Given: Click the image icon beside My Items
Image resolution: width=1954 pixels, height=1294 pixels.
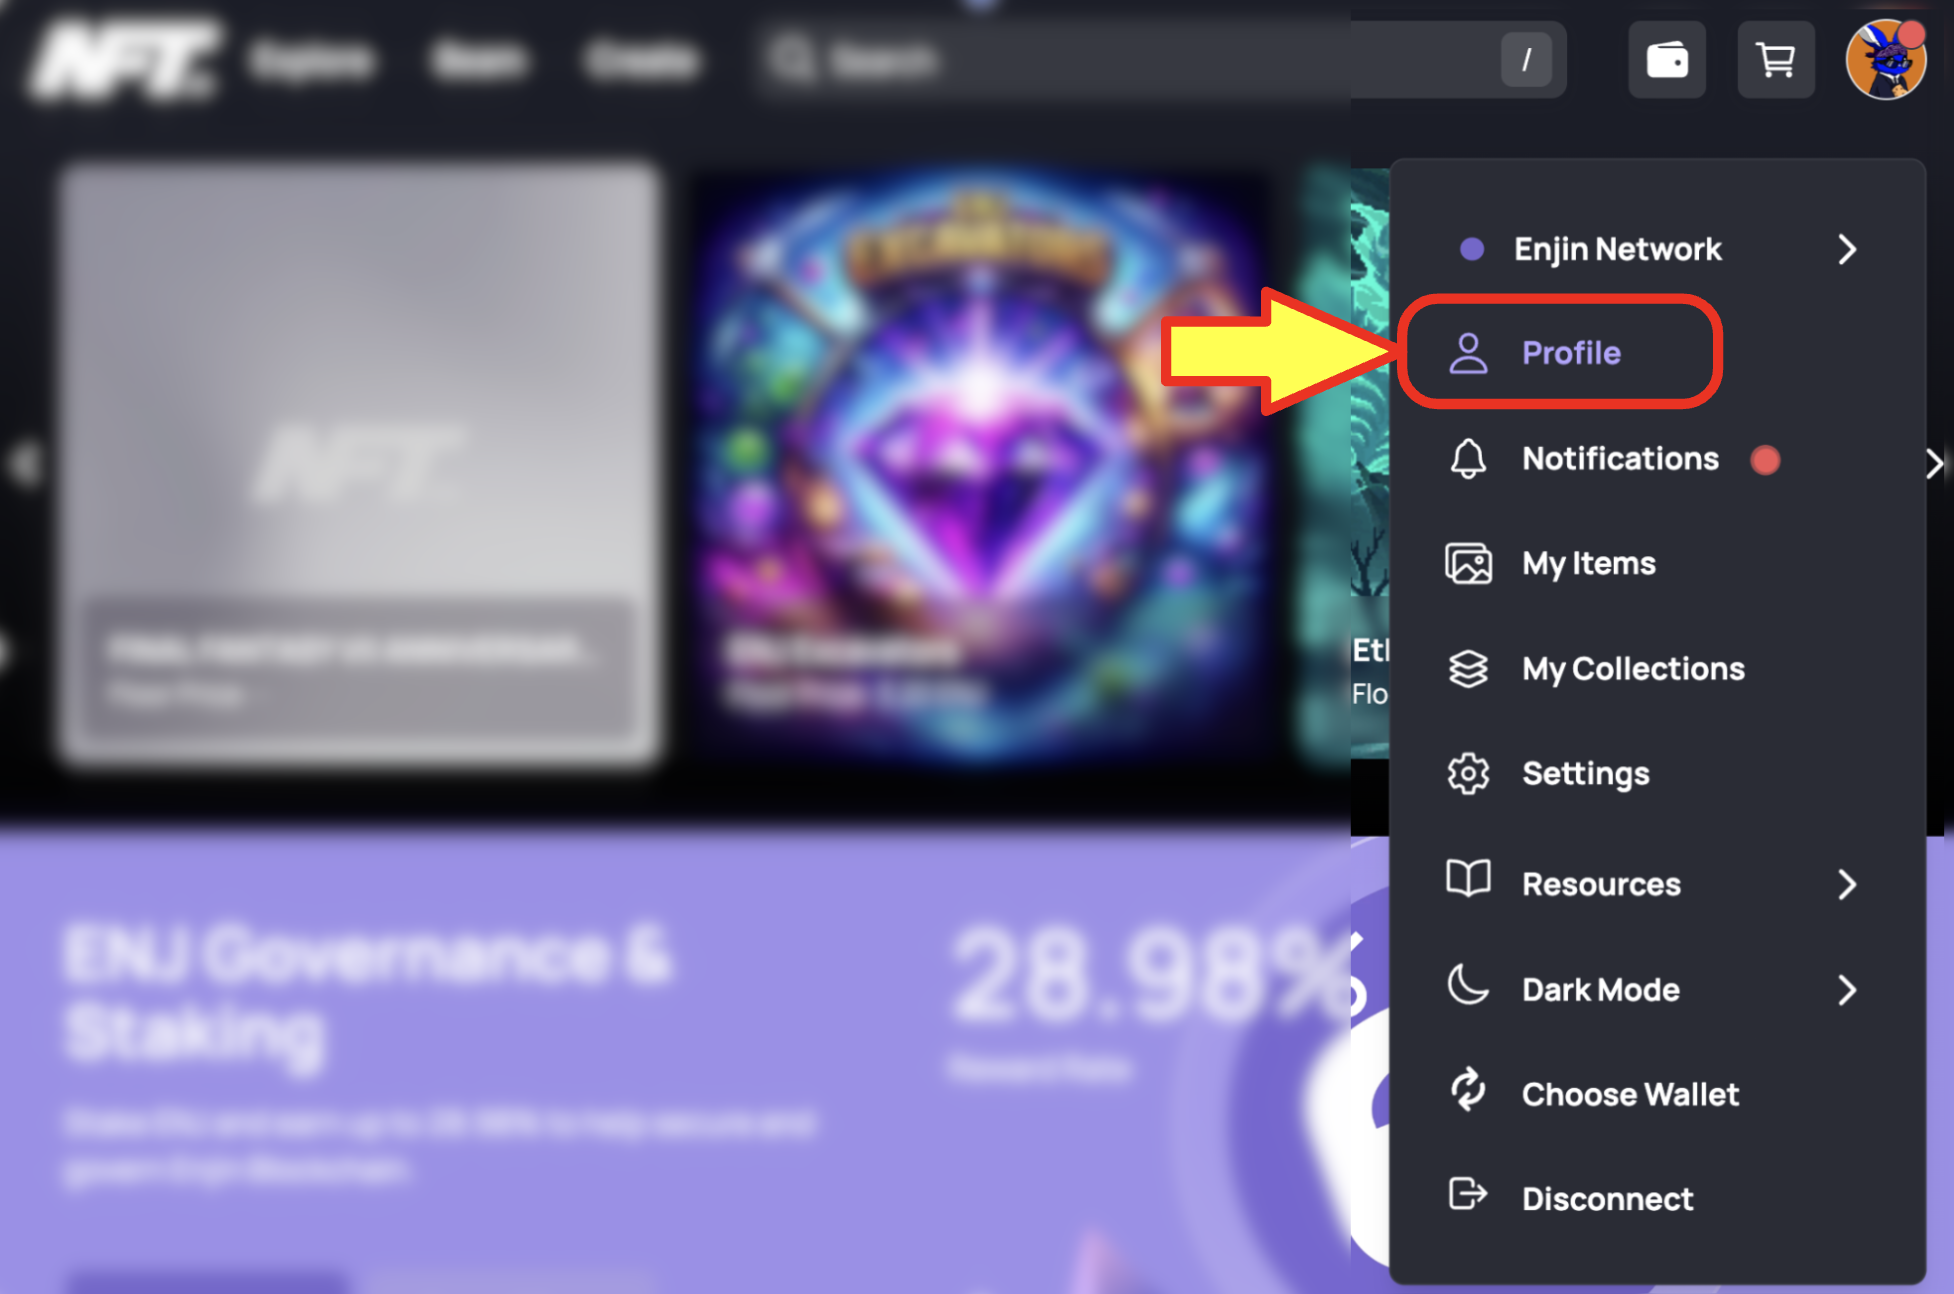Looking at the screenshot, I should 1468,563.
